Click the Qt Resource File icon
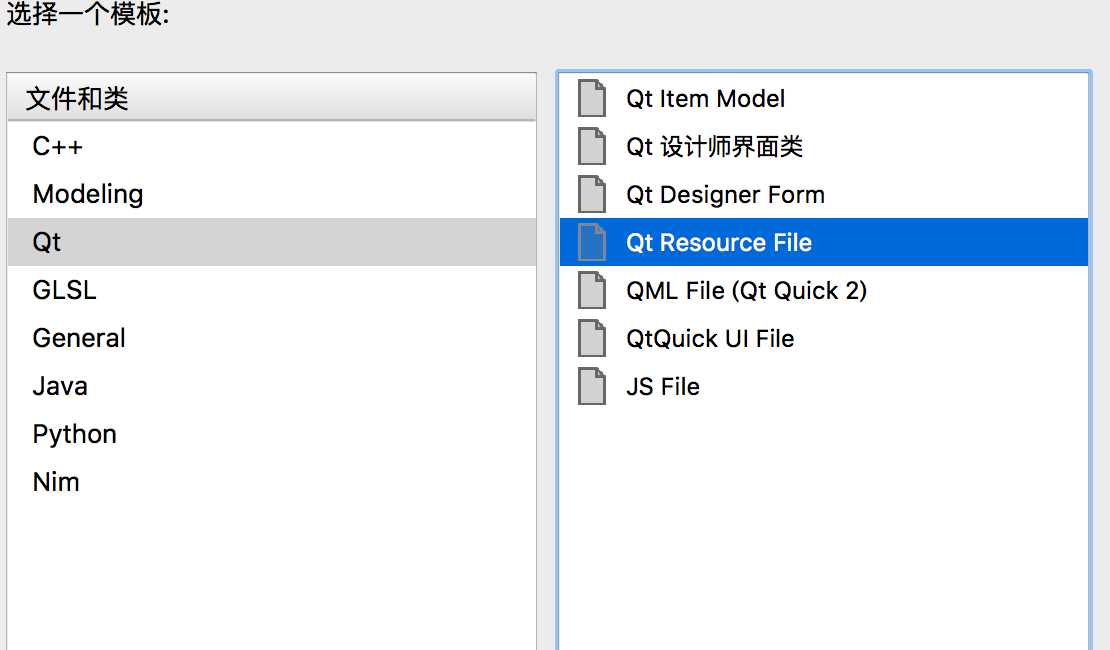 [592, 242]
